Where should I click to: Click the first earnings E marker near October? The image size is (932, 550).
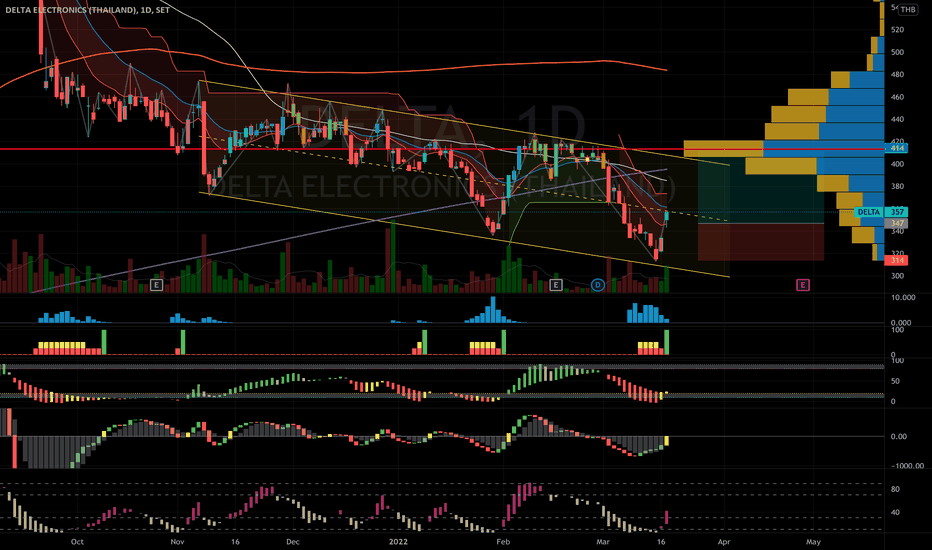pyautogui.click(x=156, y=285)
